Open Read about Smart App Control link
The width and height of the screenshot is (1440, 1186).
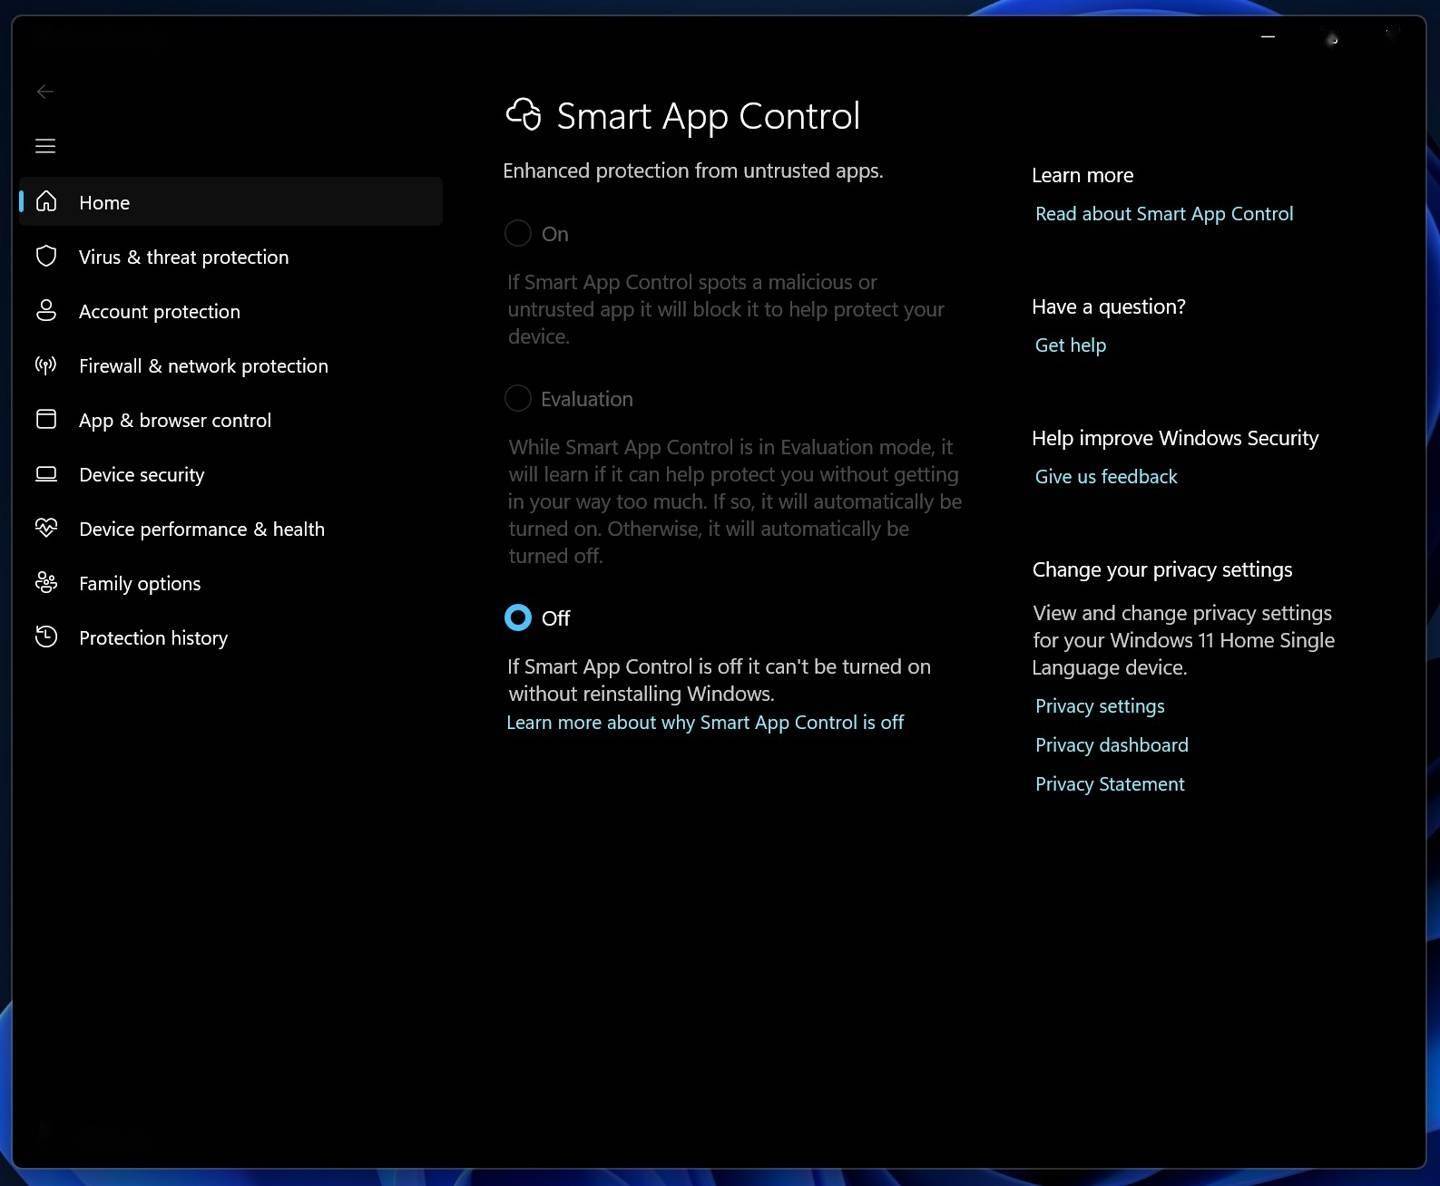click(x=1164, y=214)
